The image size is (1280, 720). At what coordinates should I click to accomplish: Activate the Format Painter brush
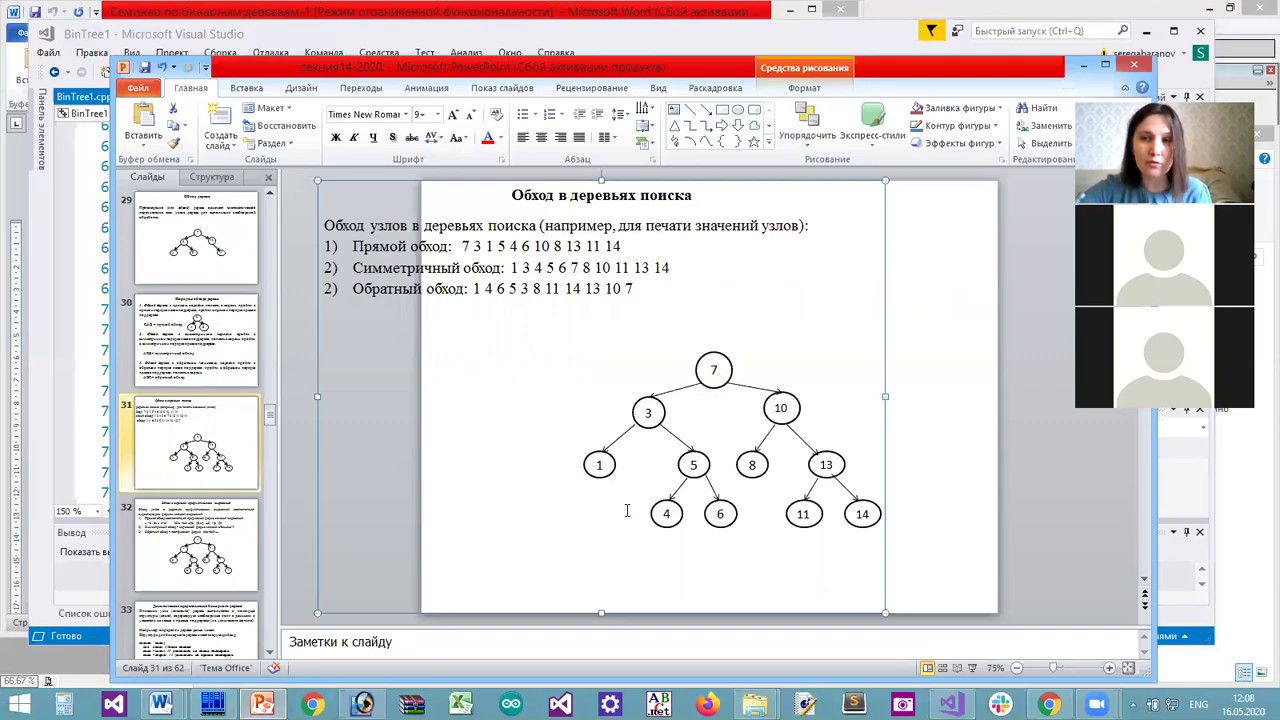point(173,143)
